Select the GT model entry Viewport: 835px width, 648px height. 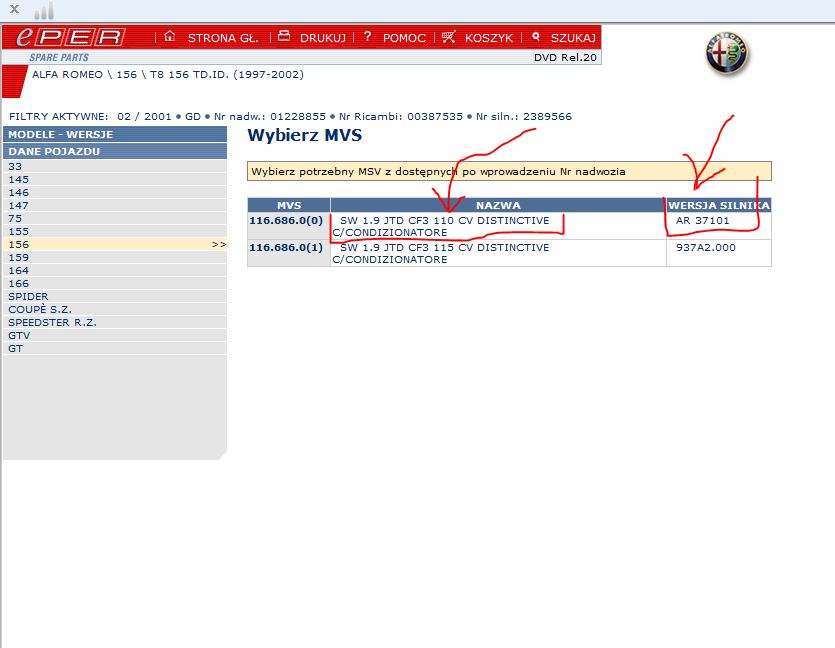[115, 348]
